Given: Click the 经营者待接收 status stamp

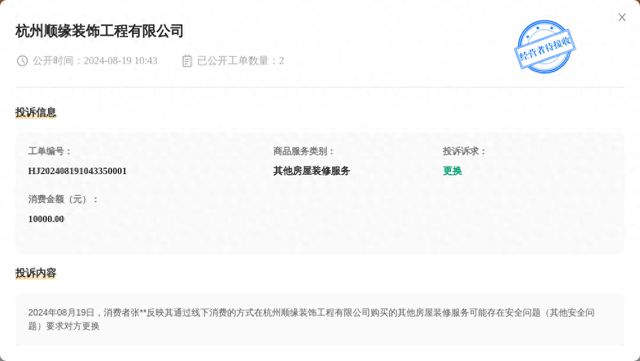Looking at the screenshot, I should (x=545, y=47).
